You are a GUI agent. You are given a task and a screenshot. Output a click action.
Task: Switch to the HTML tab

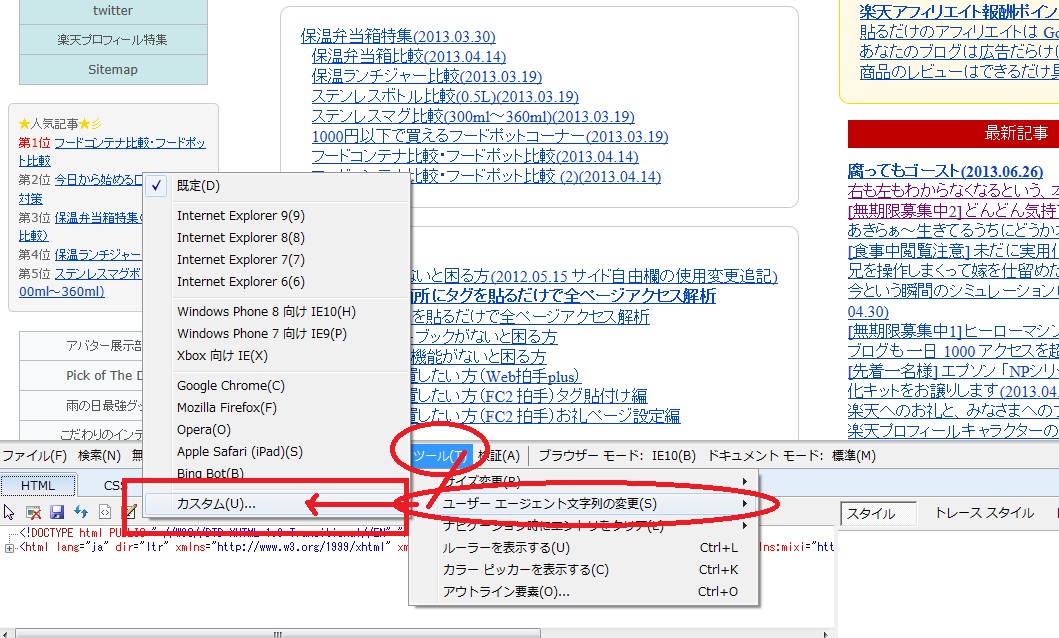(x=38, y=485)
